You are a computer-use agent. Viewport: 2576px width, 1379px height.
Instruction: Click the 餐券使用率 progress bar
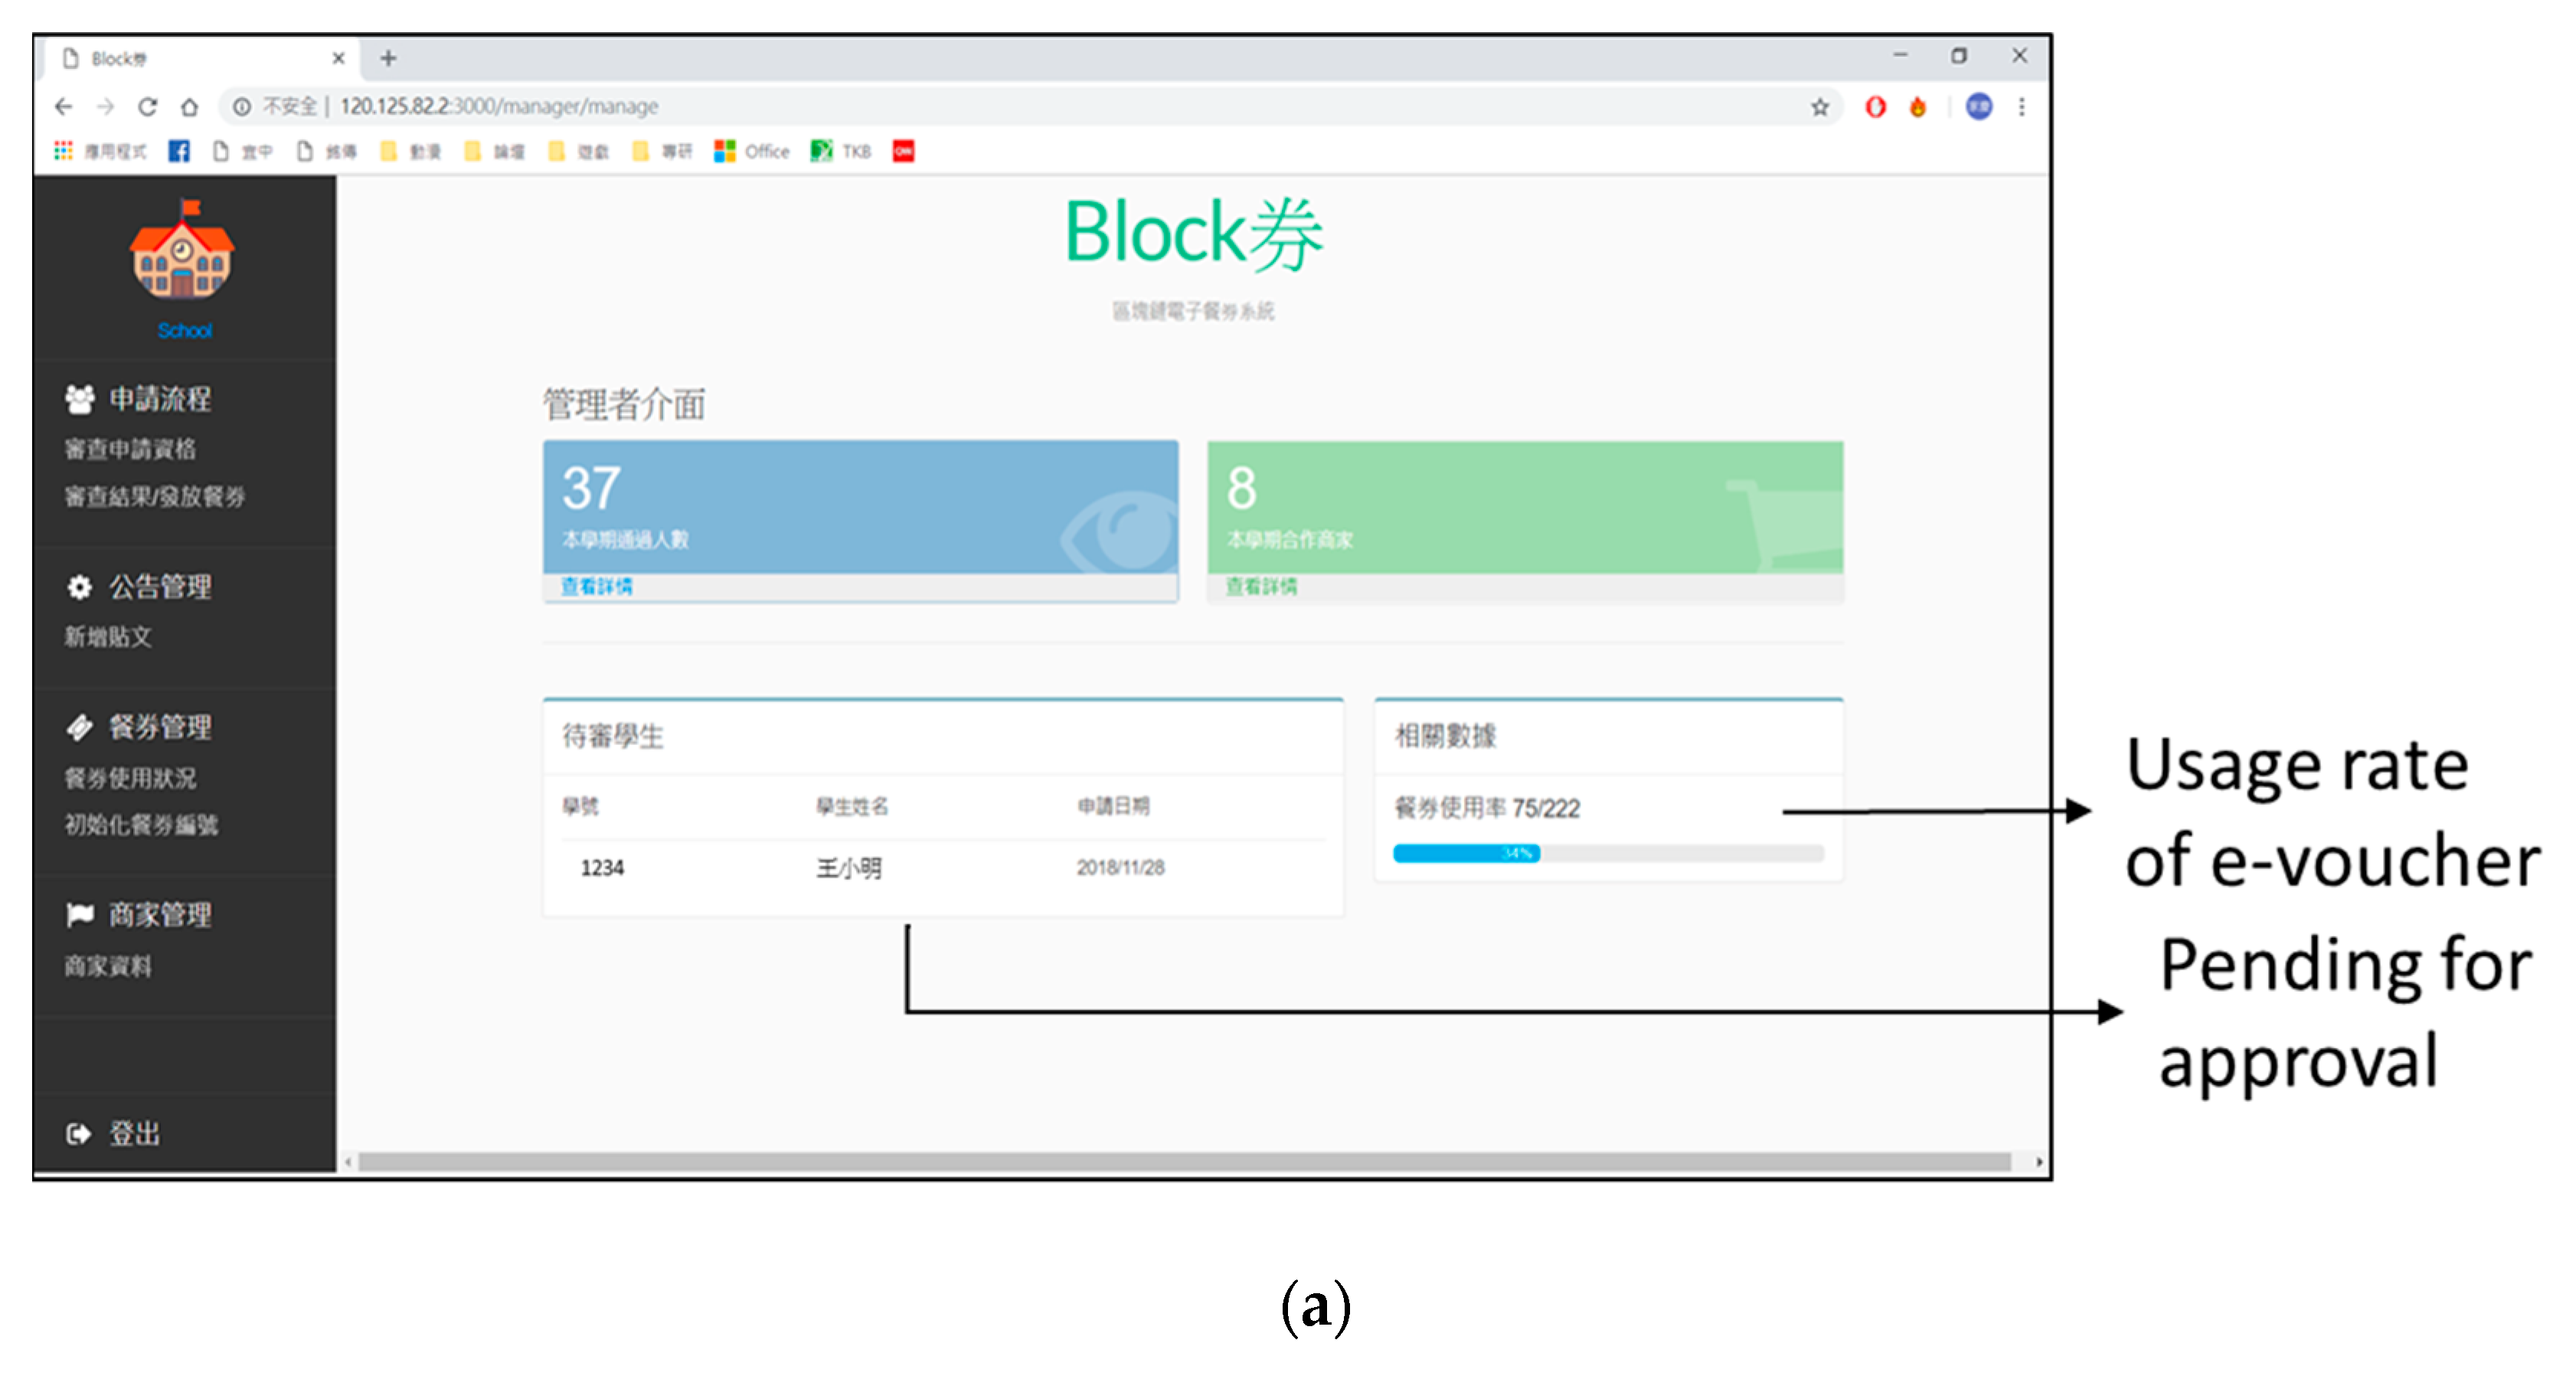pyautogui.click(x=1607, y=853)
